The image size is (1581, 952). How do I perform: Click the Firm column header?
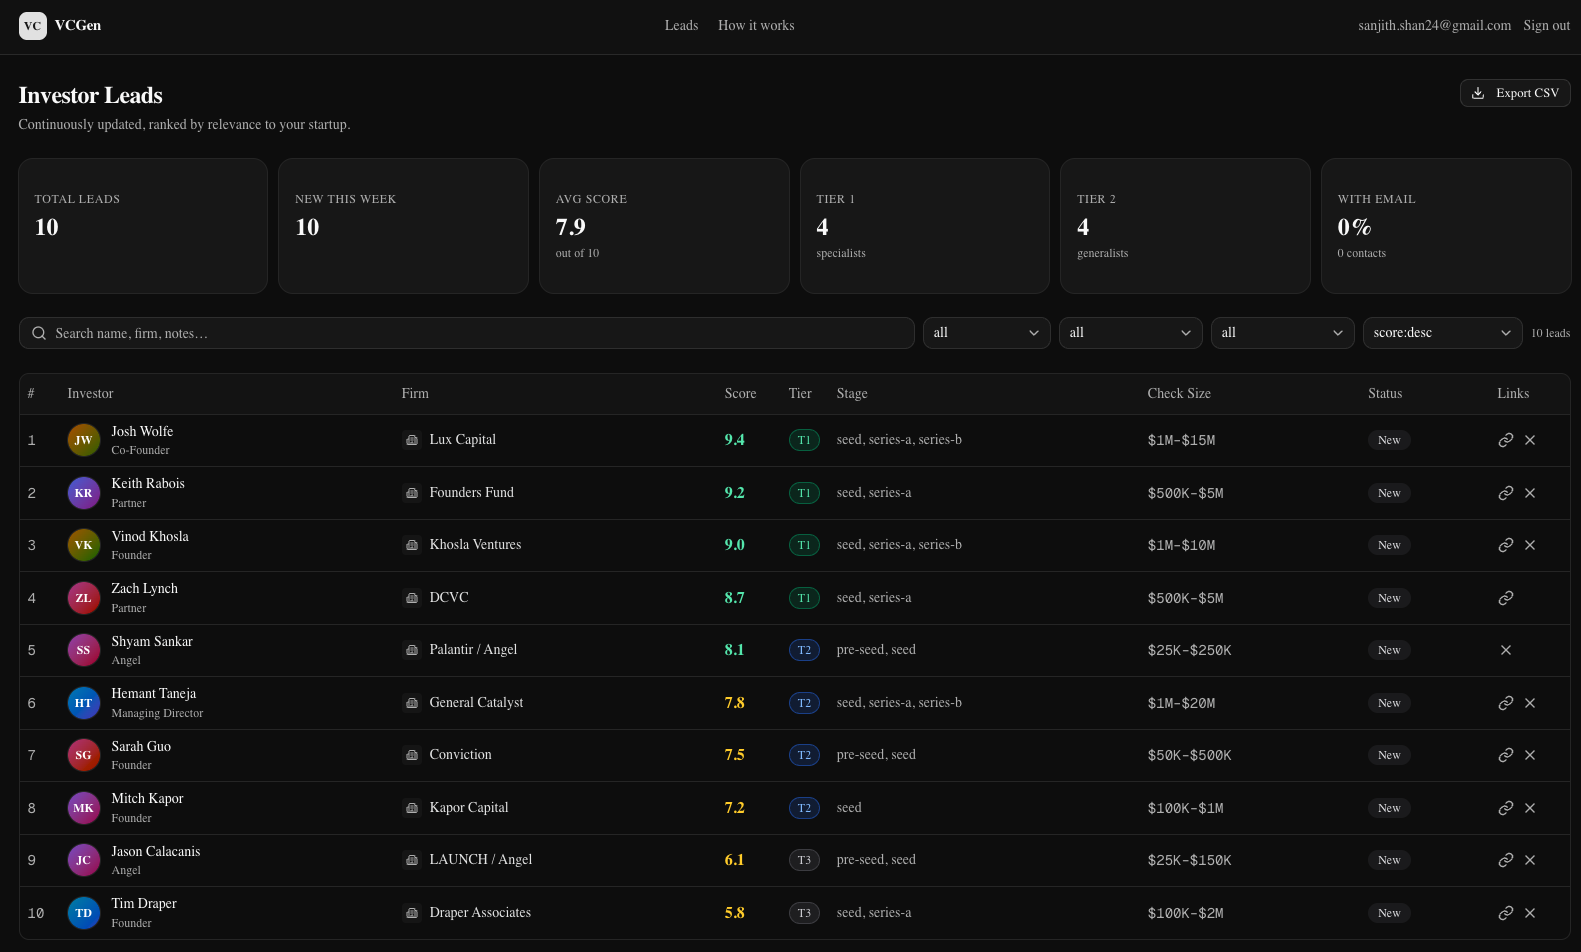pyautogui.click(x=415, y=394)
